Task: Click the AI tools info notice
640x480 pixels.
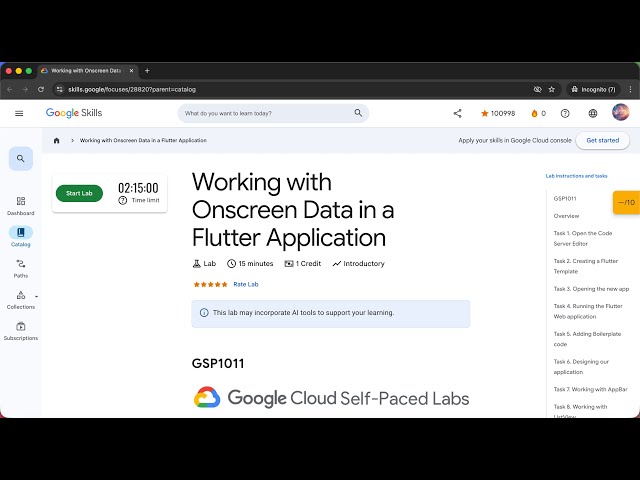Action: point(331,313)
